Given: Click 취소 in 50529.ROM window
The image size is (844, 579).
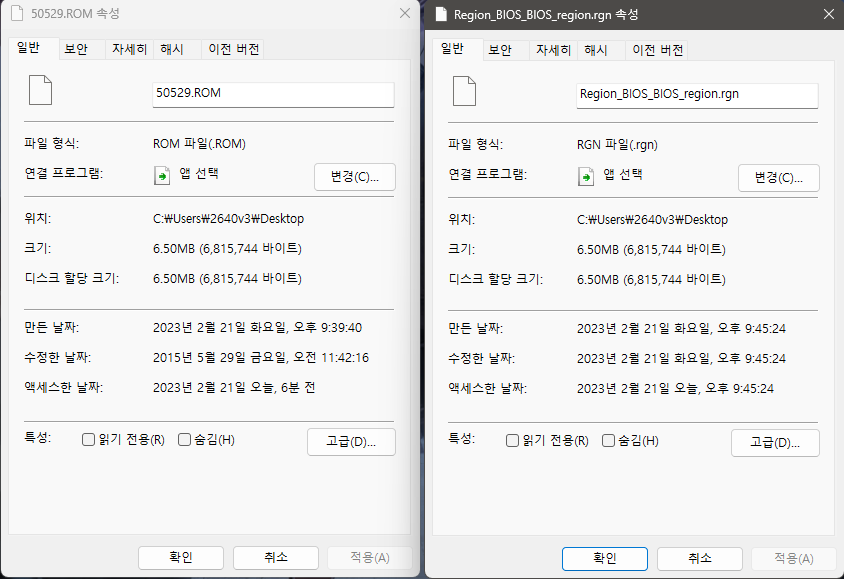Looking at the screenshot, I should pos(276,557).
